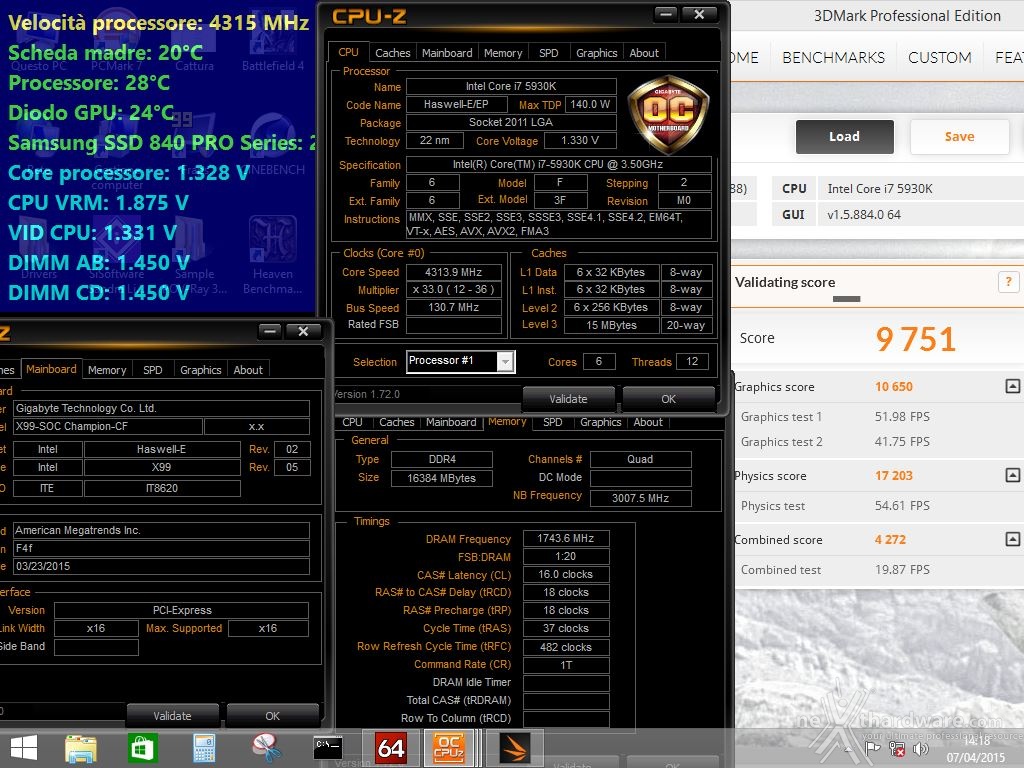Open SPD tab in the CPU-Z mainboard window
This screenshot has width=1024, height=768.
click(x=153, y=370)
